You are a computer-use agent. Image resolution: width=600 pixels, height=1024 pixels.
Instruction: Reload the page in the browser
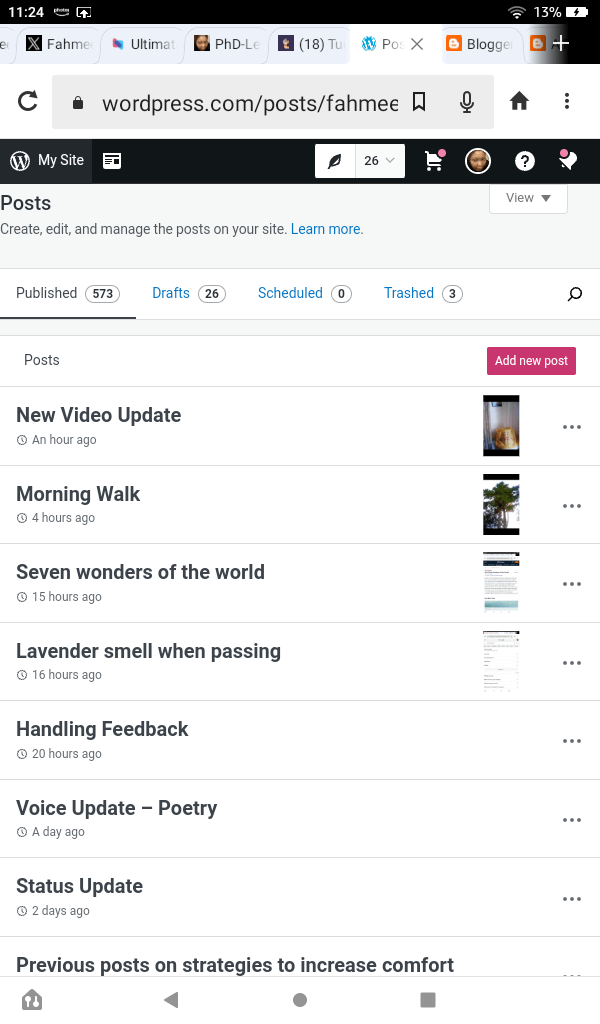28,101
